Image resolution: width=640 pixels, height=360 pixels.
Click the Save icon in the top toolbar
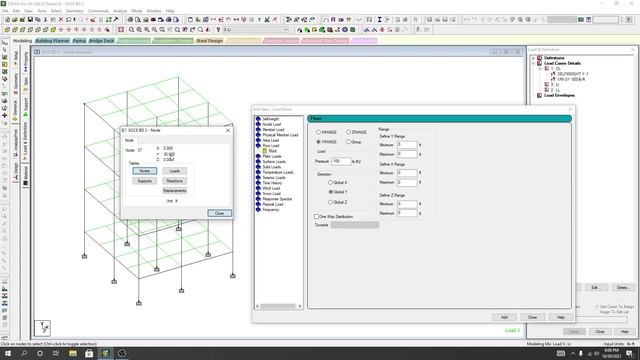[30, 20]
